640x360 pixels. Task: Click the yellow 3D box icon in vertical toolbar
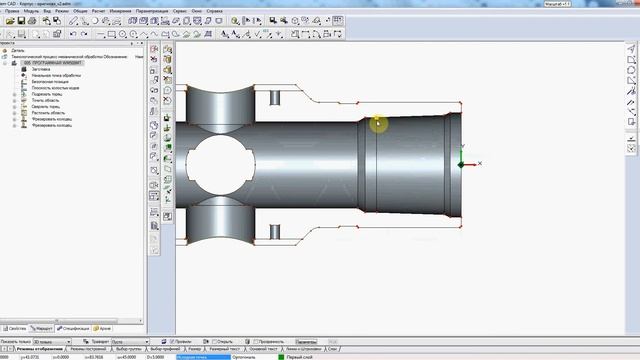167,60
